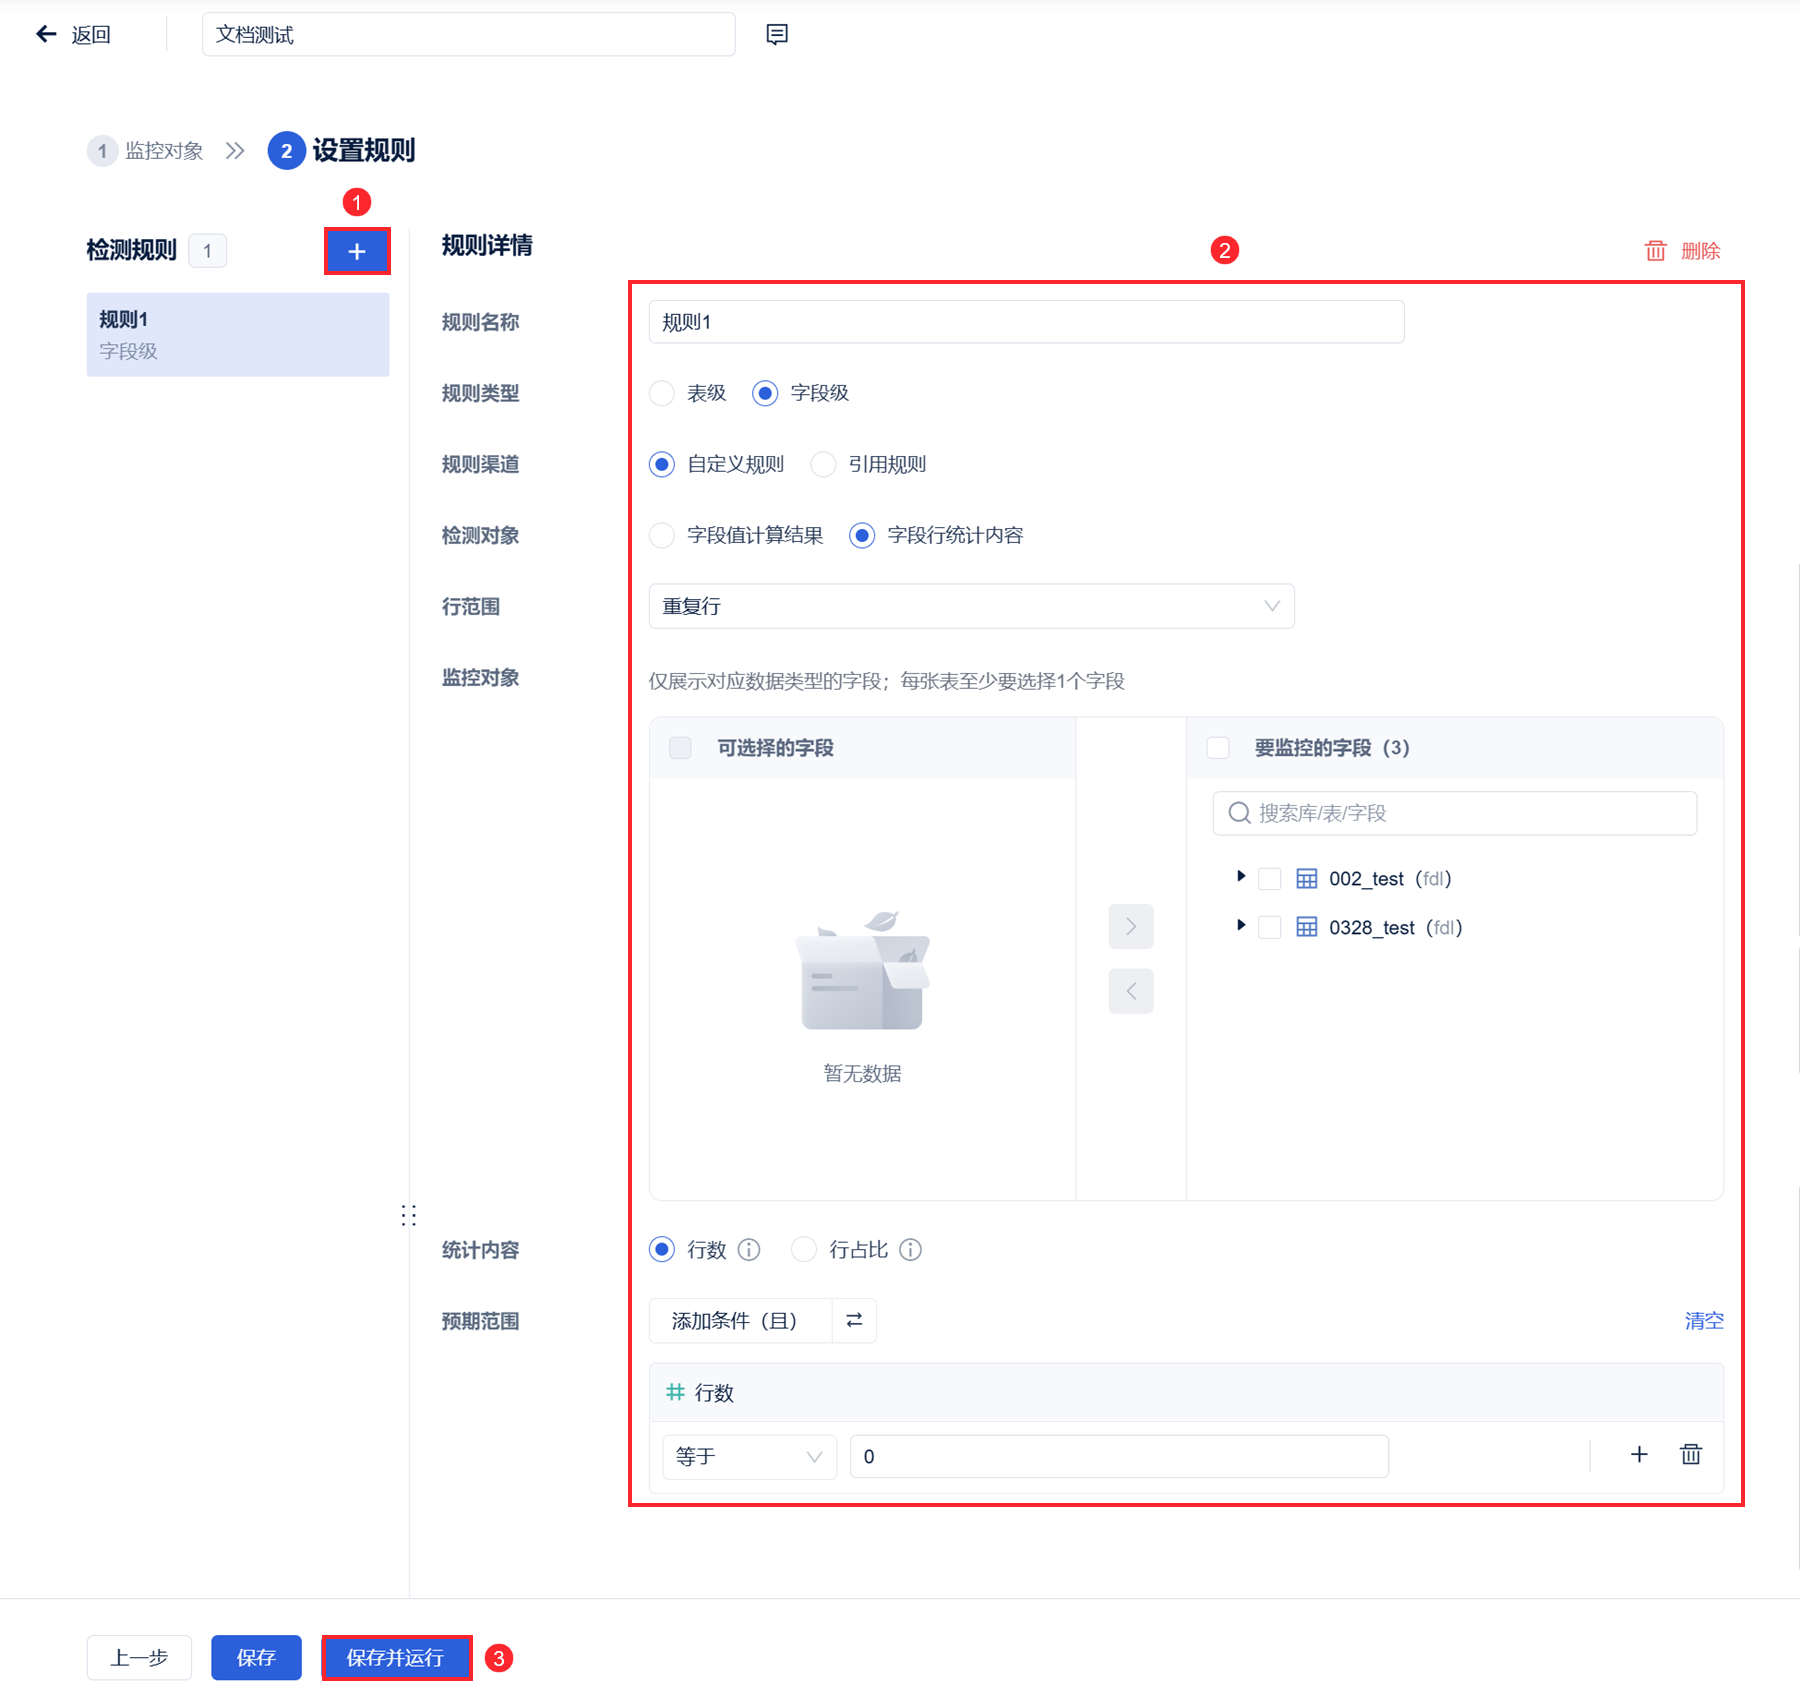Image resolution: width=1800 pixels, height=1696 pixels.
Task: Click the condition value input showing 0
Action: (1119, 1456)
